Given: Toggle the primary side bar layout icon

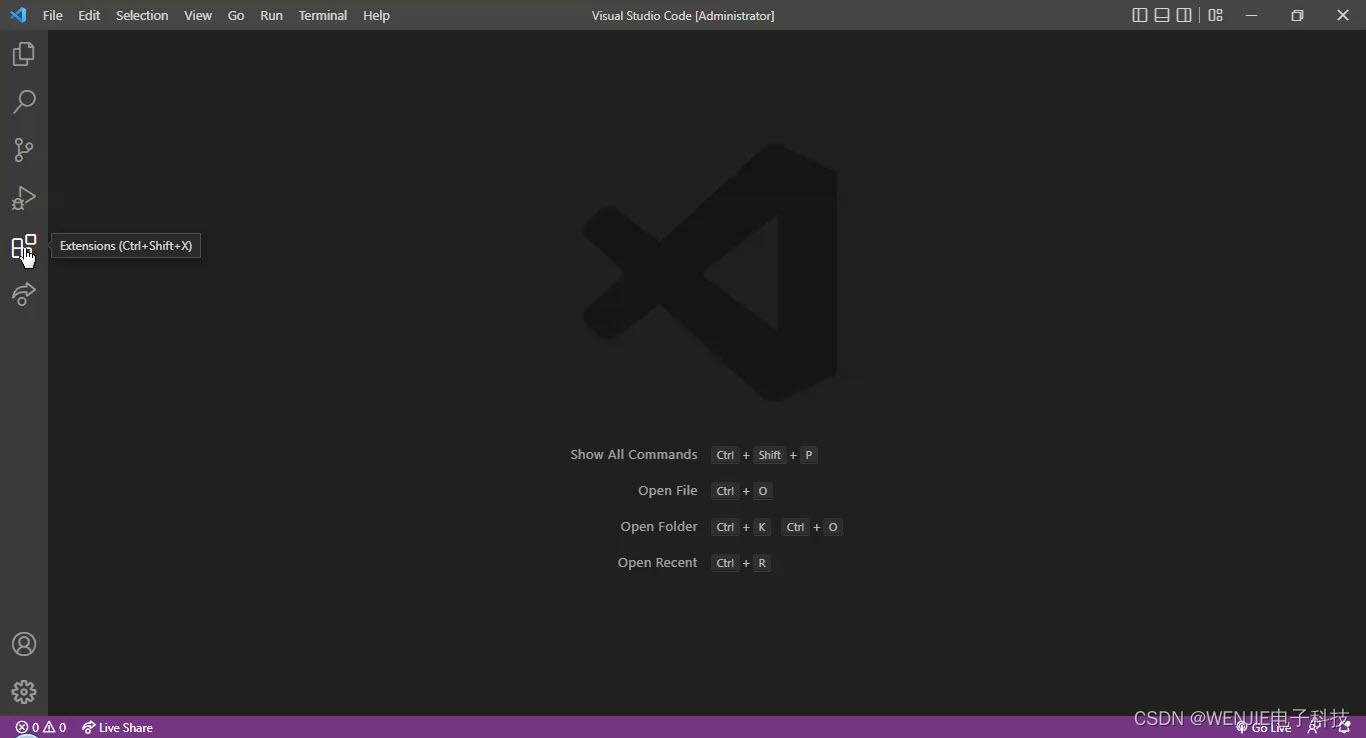Looking at the screenshot, I should [x=1140, y=15].
